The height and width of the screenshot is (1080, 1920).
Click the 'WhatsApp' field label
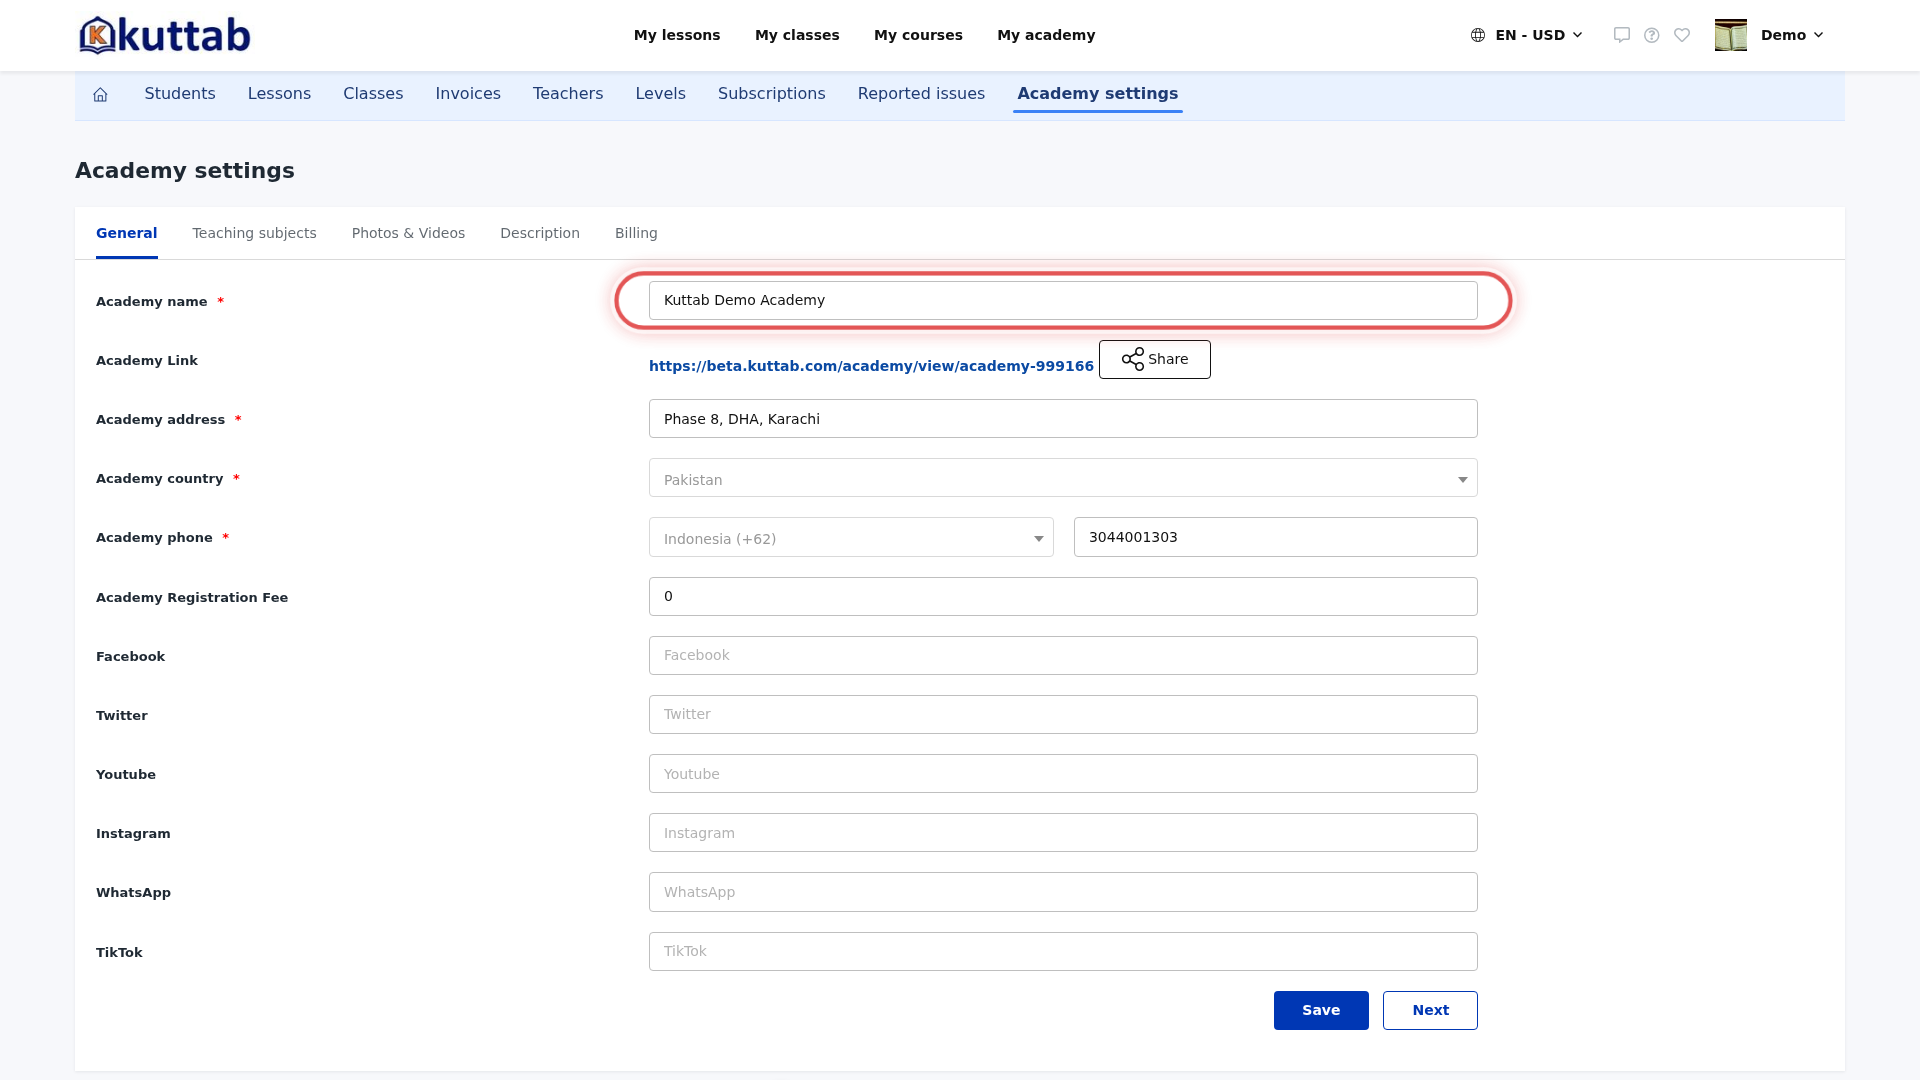[134, 893]
